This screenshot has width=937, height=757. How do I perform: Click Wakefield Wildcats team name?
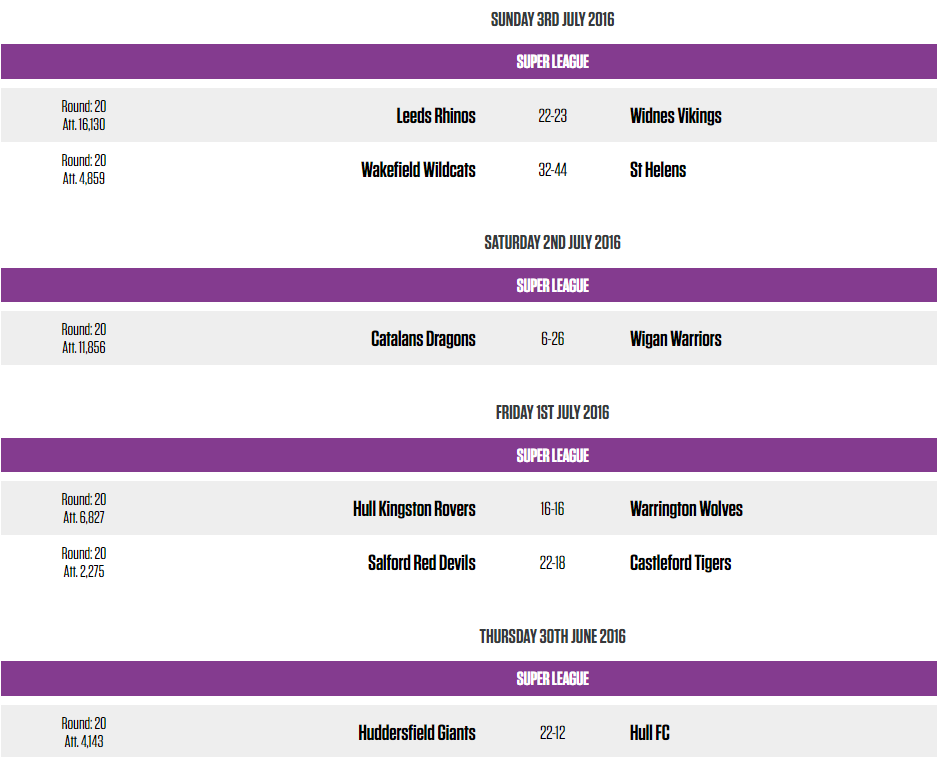click(x=418, y=170)
